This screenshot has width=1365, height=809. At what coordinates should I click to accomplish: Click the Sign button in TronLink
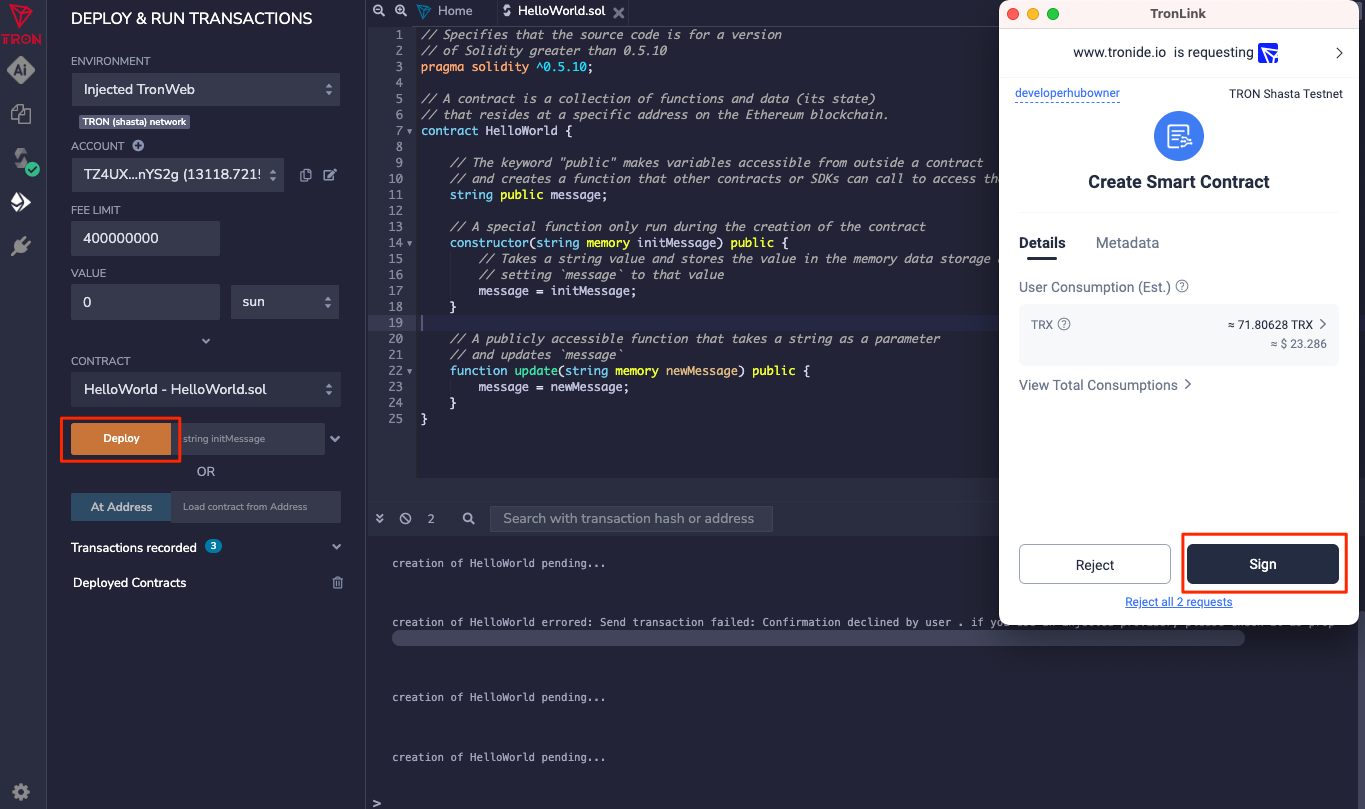pyautogui.click(x=1262, y=564)
